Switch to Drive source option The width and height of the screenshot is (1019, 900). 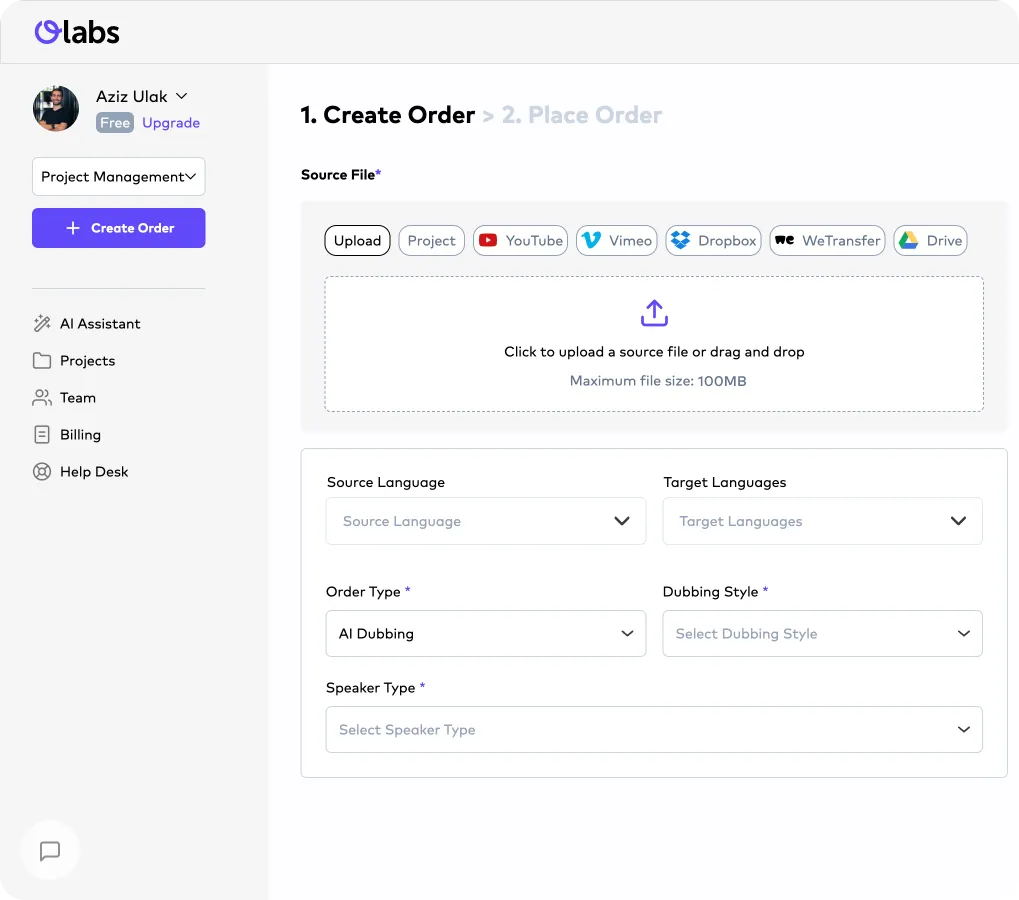[x=930, y=241]
